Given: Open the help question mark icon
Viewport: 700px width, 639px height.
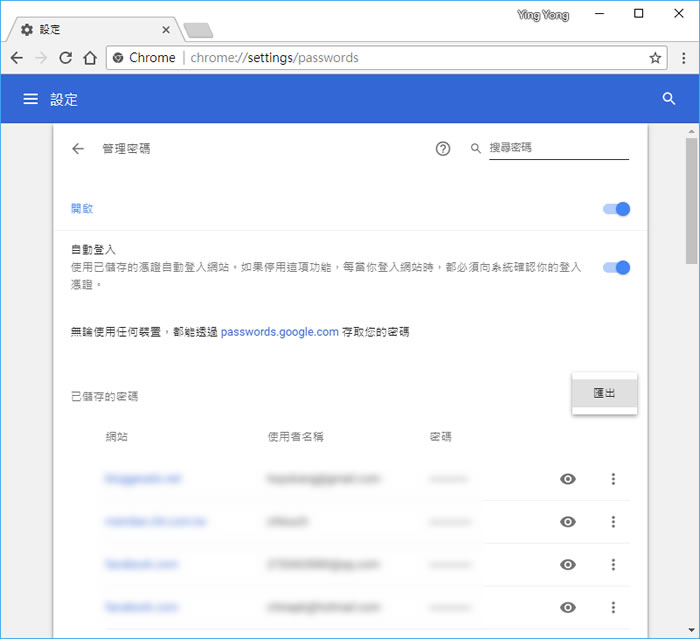Looking at the screenshot, I should point(443,149).
